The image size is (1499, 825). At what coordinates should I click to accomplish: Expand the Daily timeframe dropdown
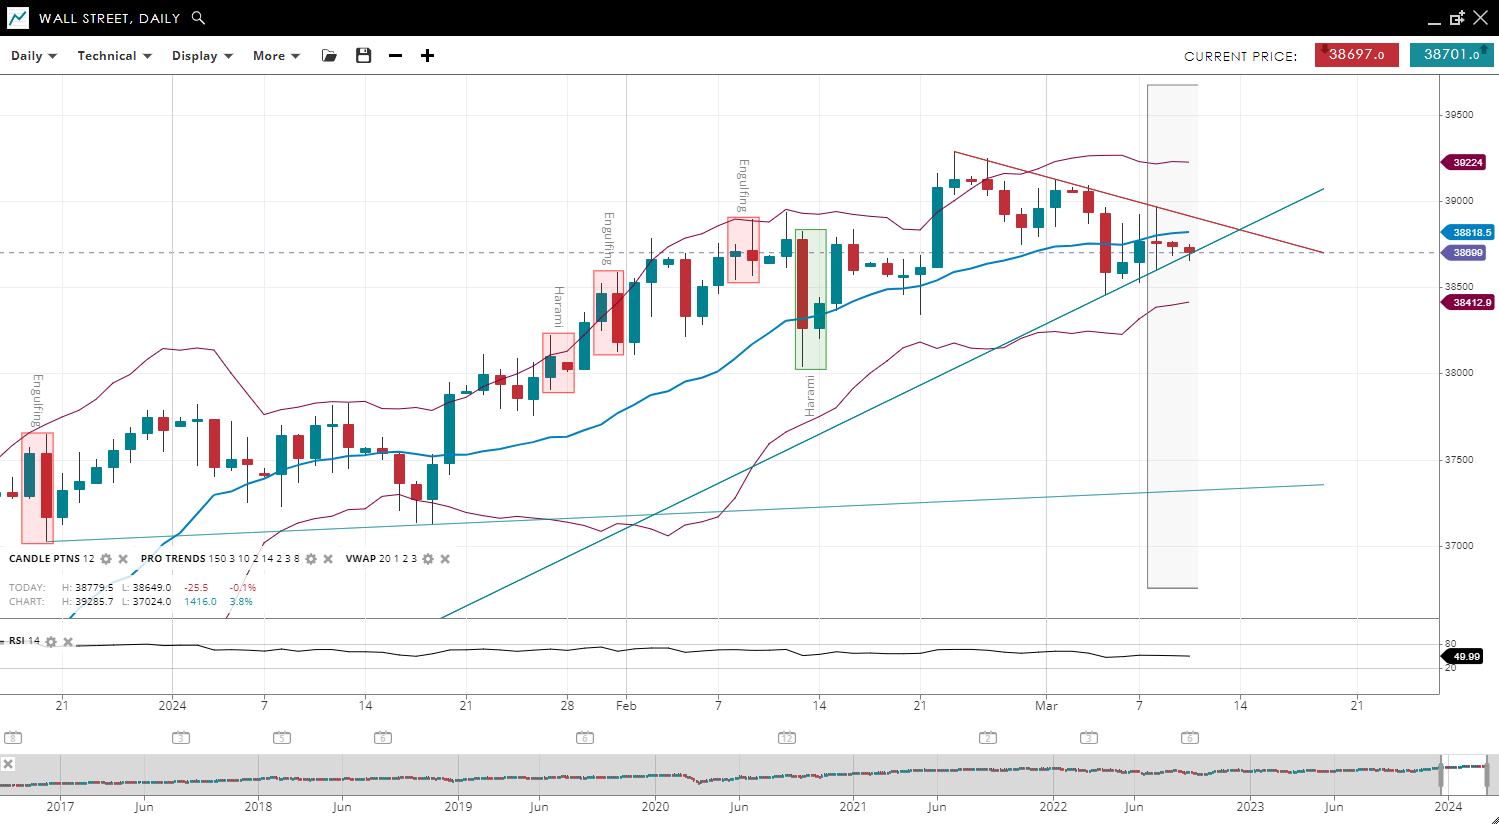point(34,56)
